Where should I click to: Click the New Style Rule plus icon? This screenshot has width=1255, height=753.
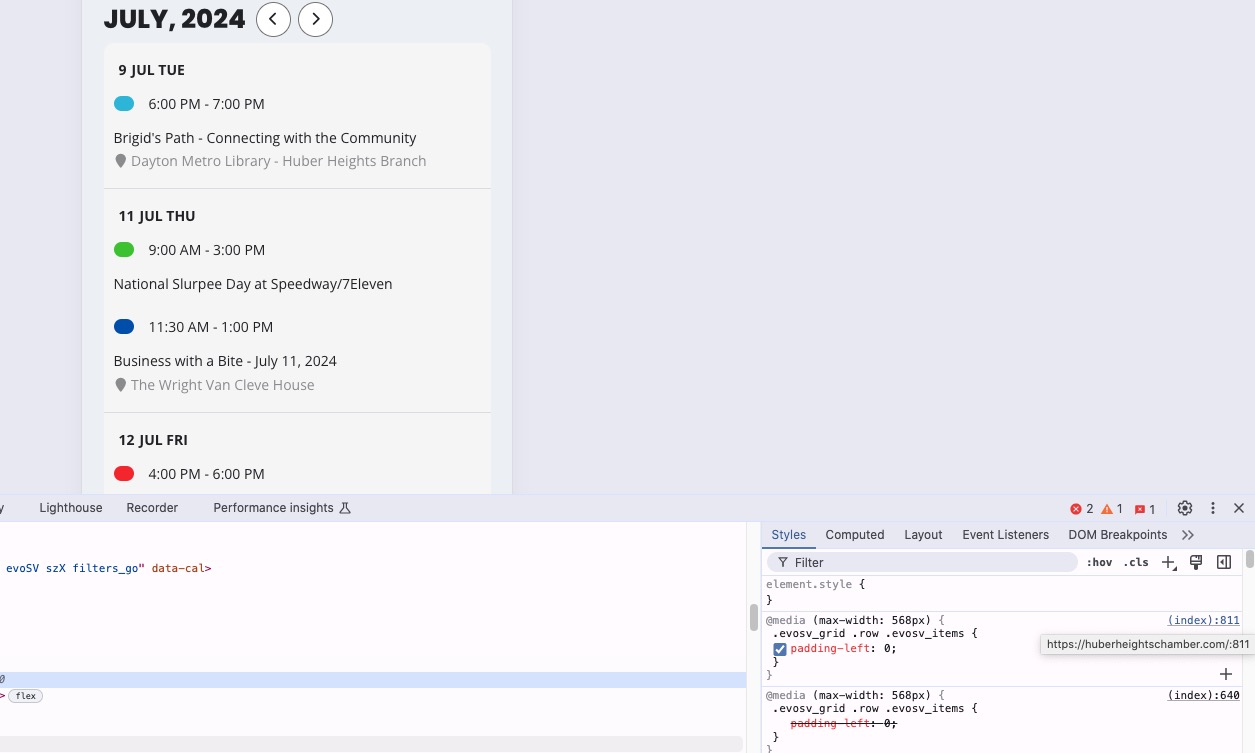1168,563
